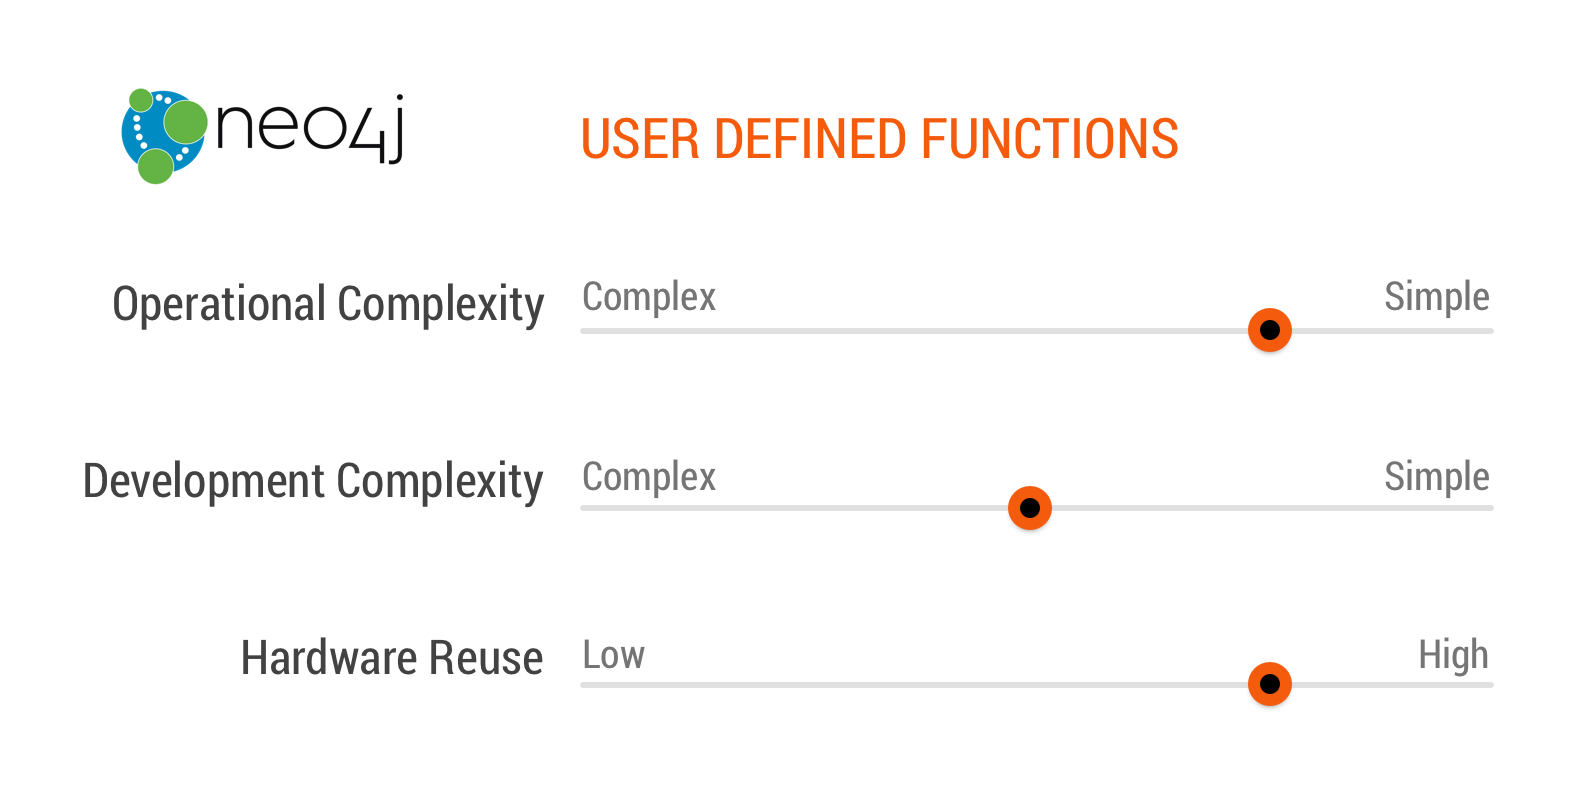Click Hardware Reuse track left of handle
The image size is (1580, 800).
[914, 685]
